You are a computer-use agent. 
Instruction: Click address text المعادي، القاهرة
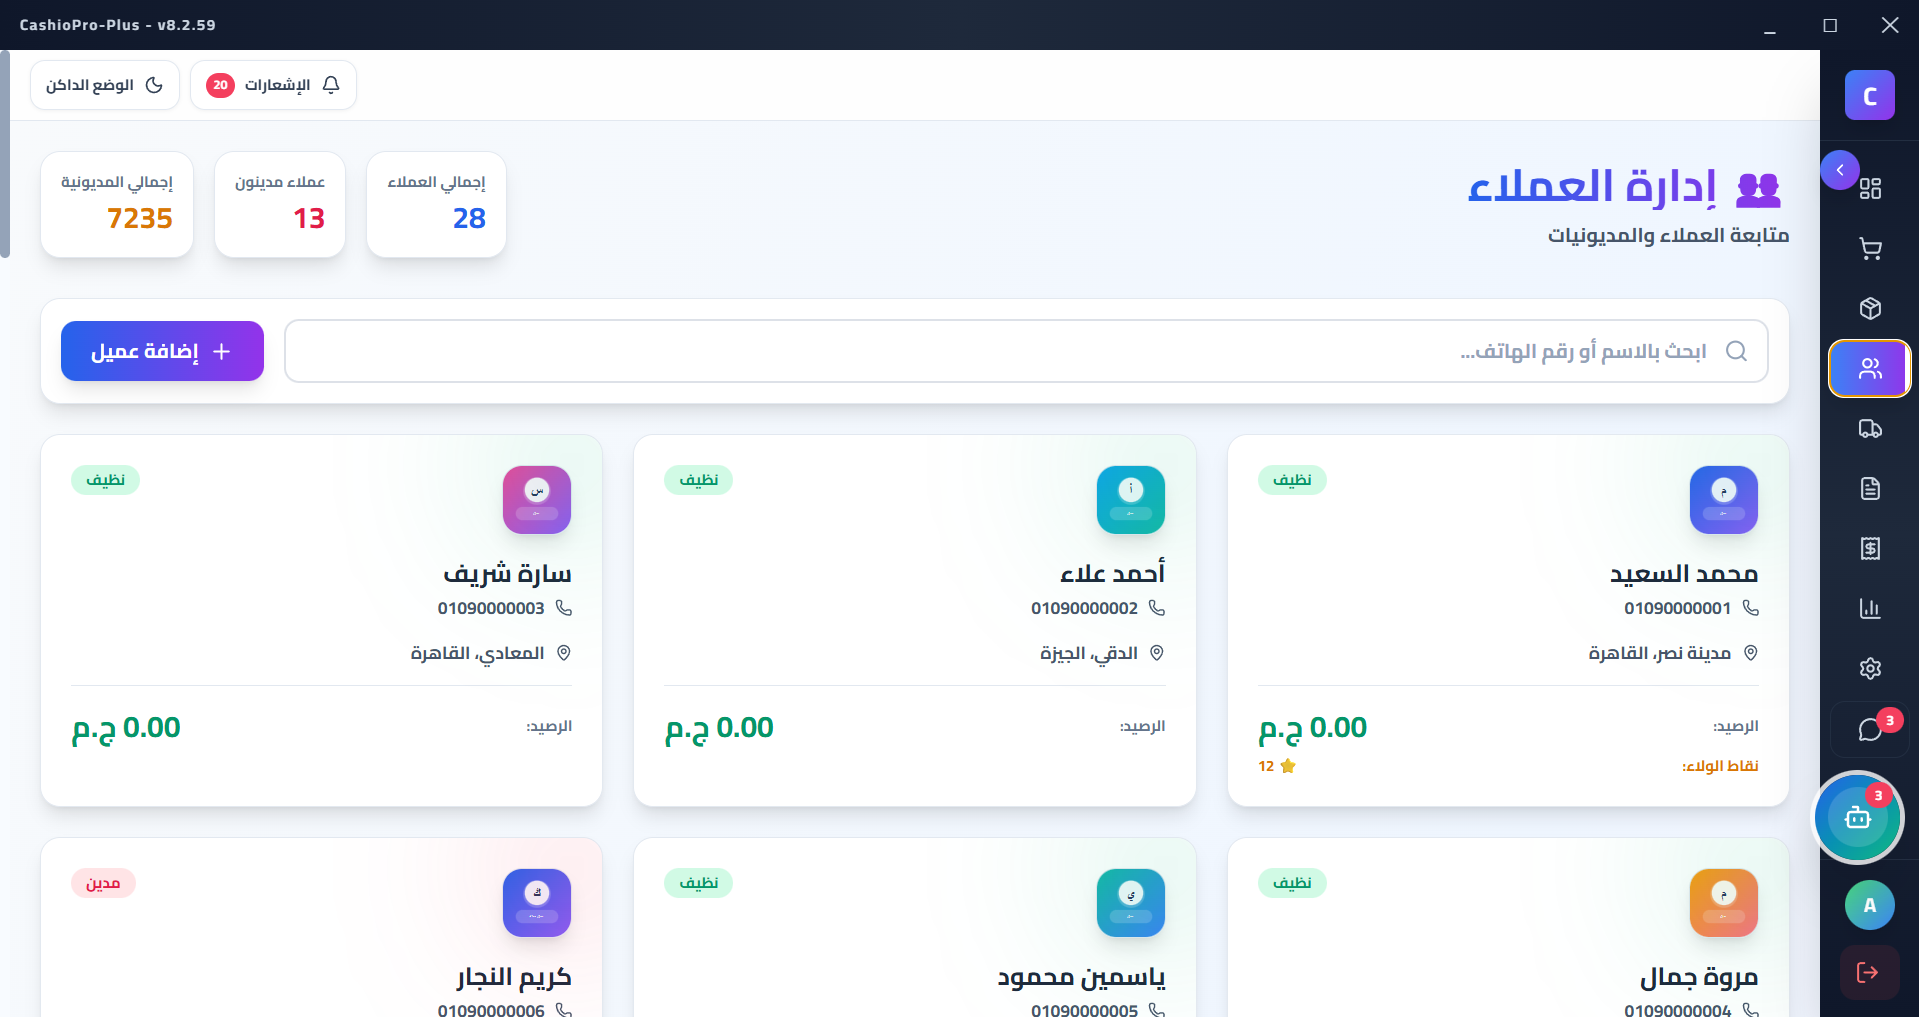pyautogui.click(x=477, y=653)
